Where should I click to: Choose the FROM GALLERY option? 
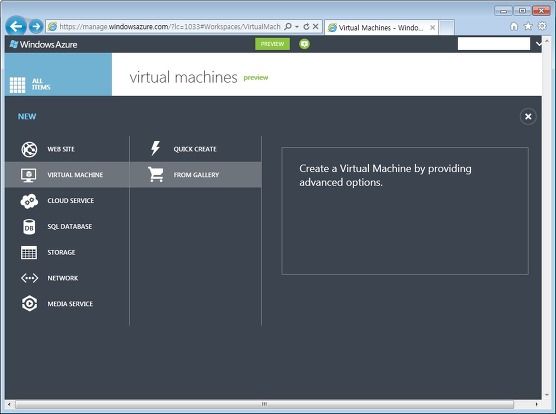click(196, 175)
